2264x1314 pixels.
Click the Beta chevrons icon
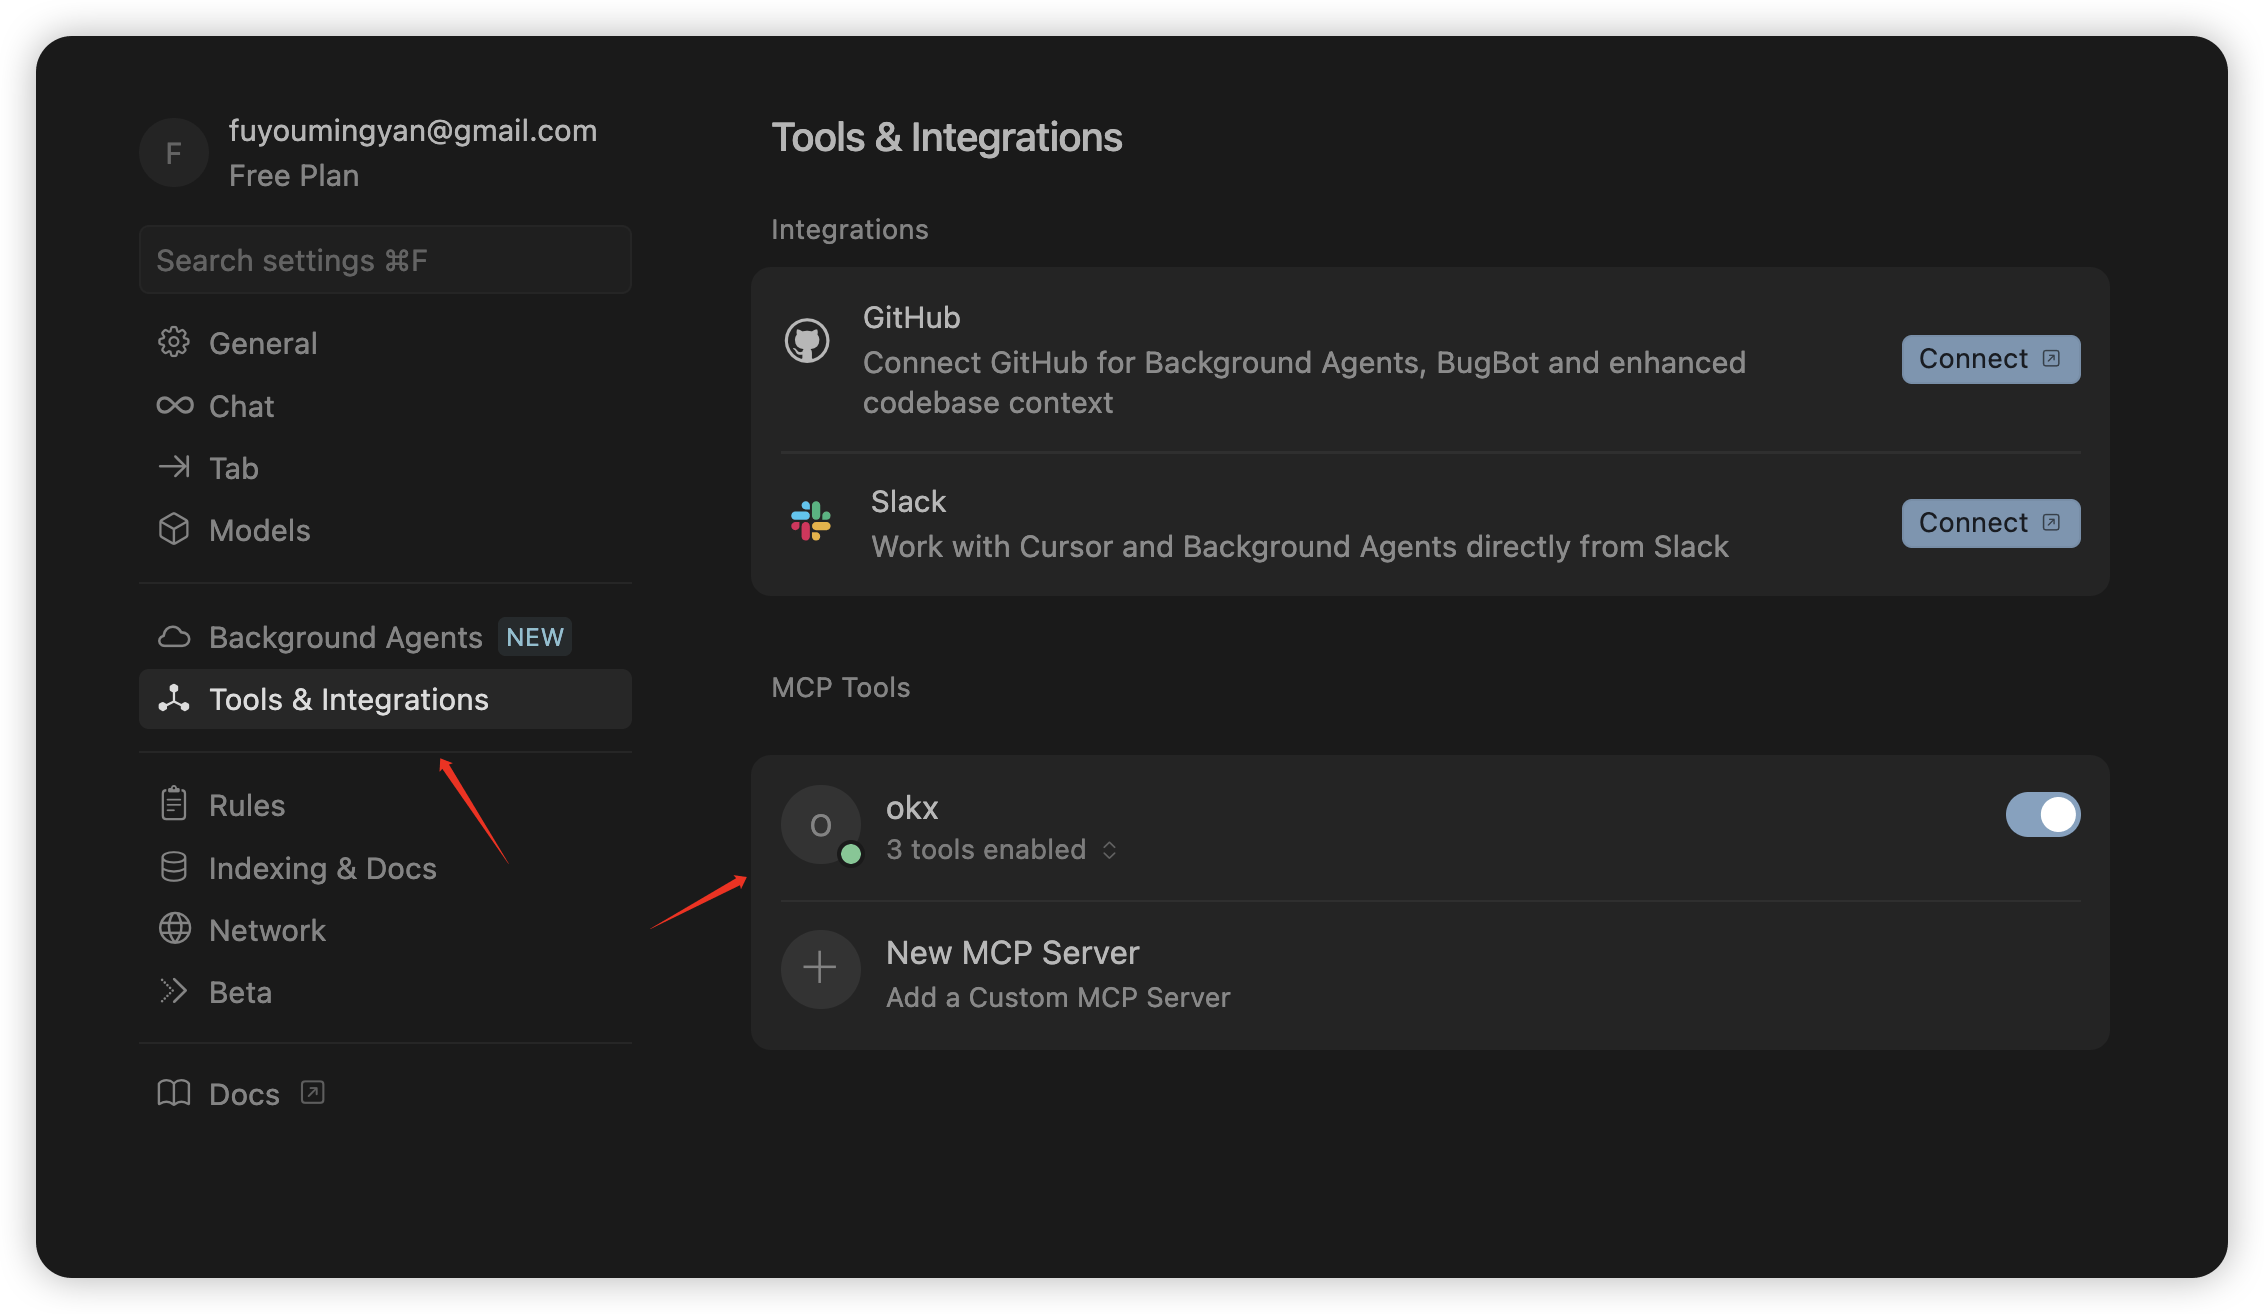tap(174, 991)
